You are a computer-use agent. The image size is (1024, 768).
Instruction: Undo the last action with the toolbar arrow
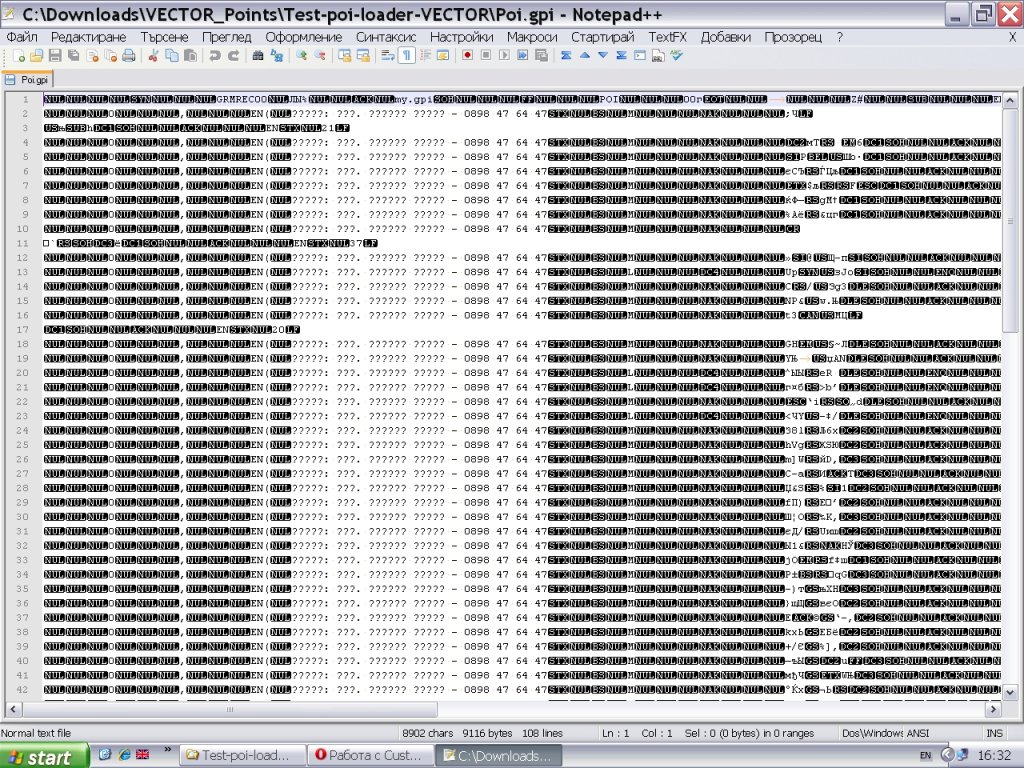pyautogui.click(x=214, y=56)
